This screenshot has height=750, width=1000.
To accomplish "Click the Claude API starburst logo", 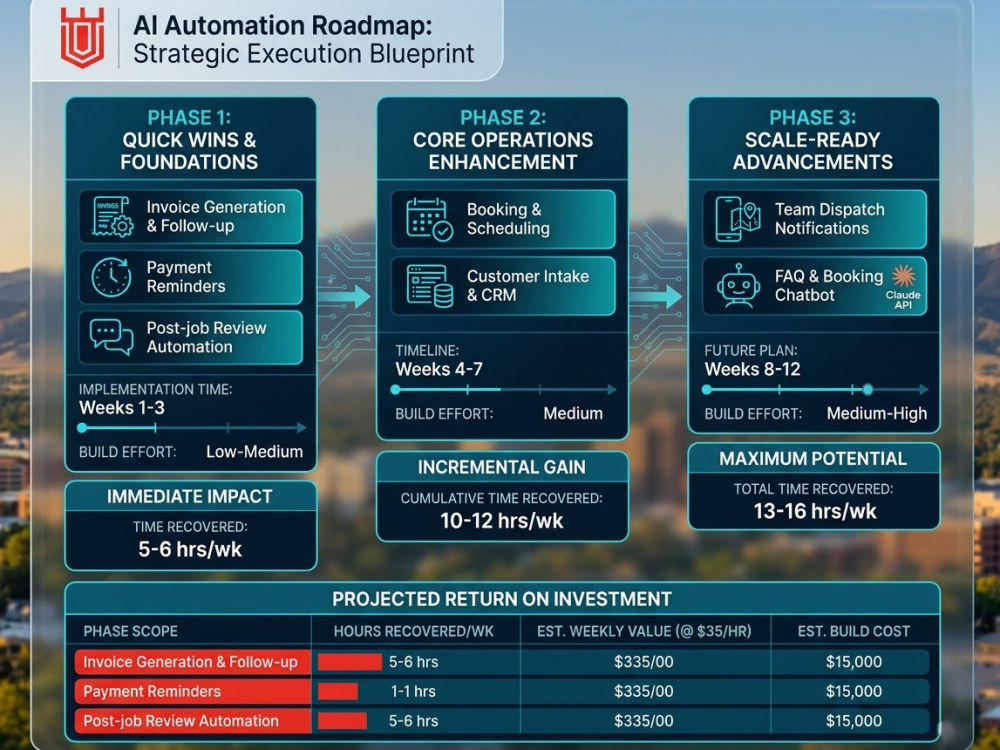I will click(903, 276).
